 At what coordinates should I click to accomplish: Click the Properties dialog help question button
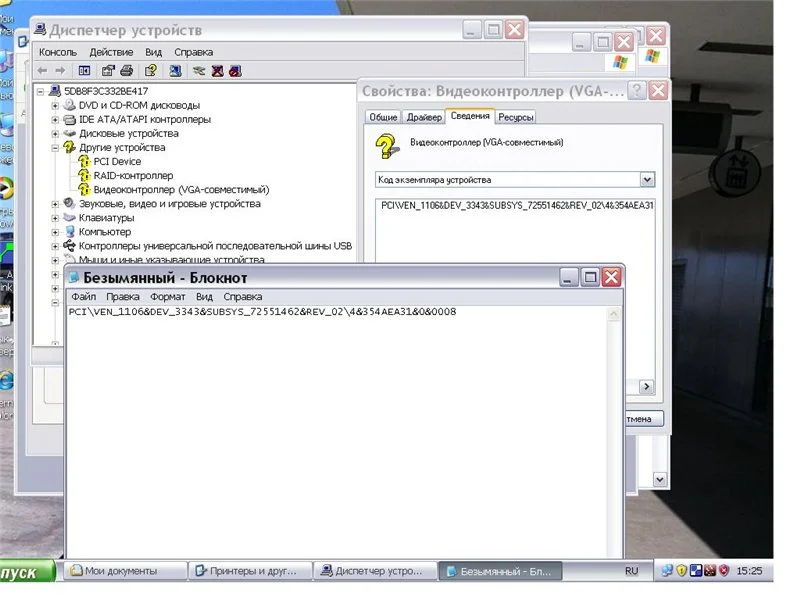click(x=636, y=91)
